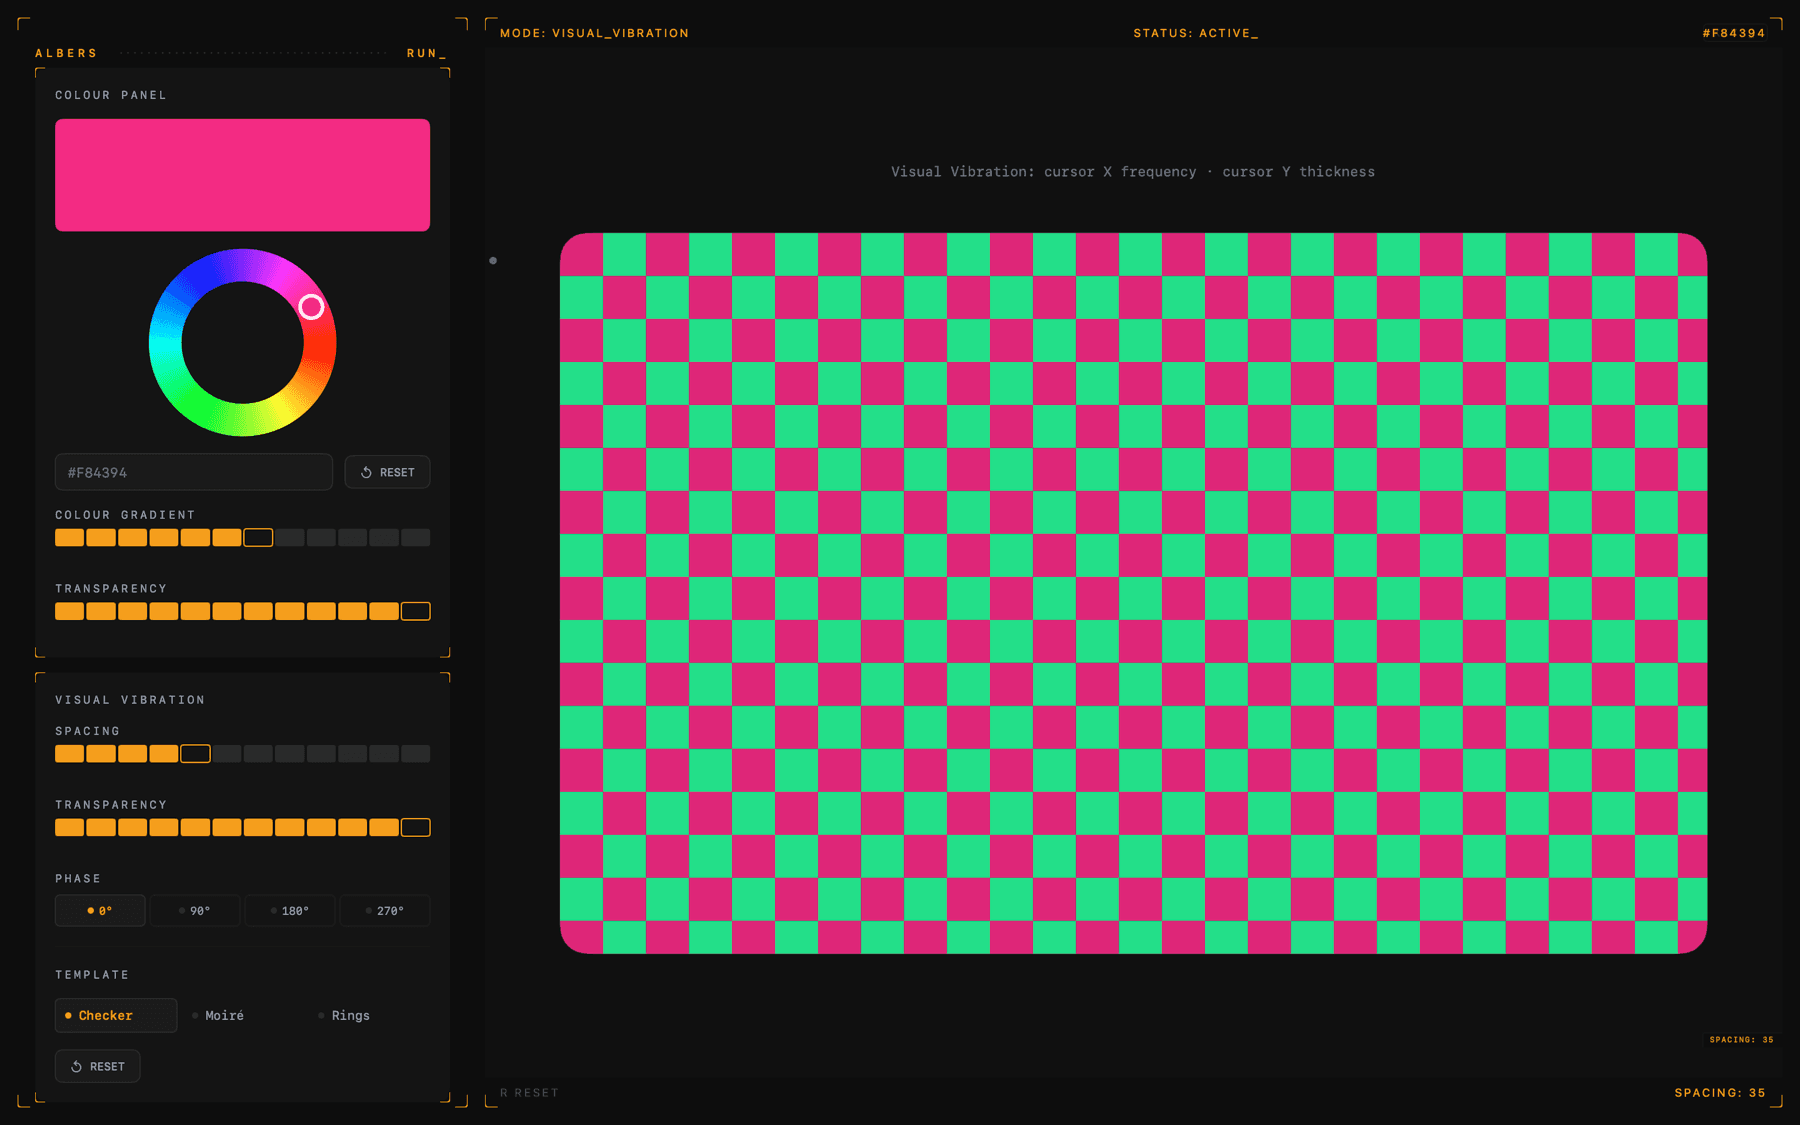Click the RUN_ label in the header

coord(426,53)
